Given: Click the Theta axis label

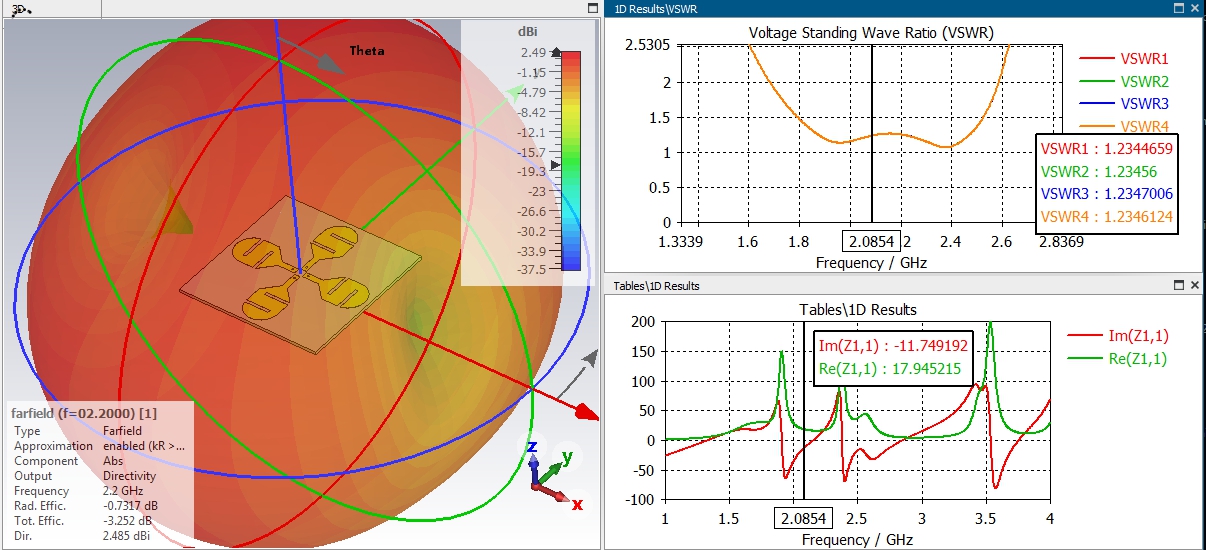Looking at the screenshot, I should [367, 51].
